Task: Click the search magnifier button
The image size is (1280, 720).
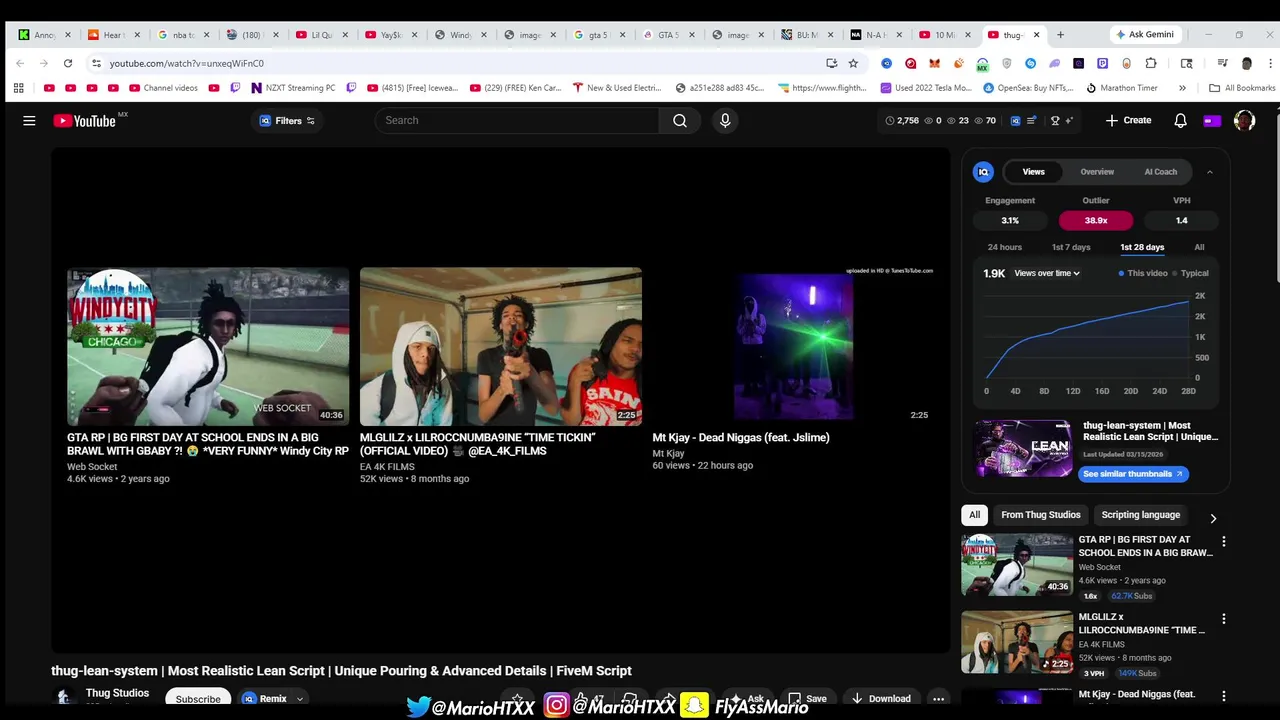Action: [x=680, y=121]
